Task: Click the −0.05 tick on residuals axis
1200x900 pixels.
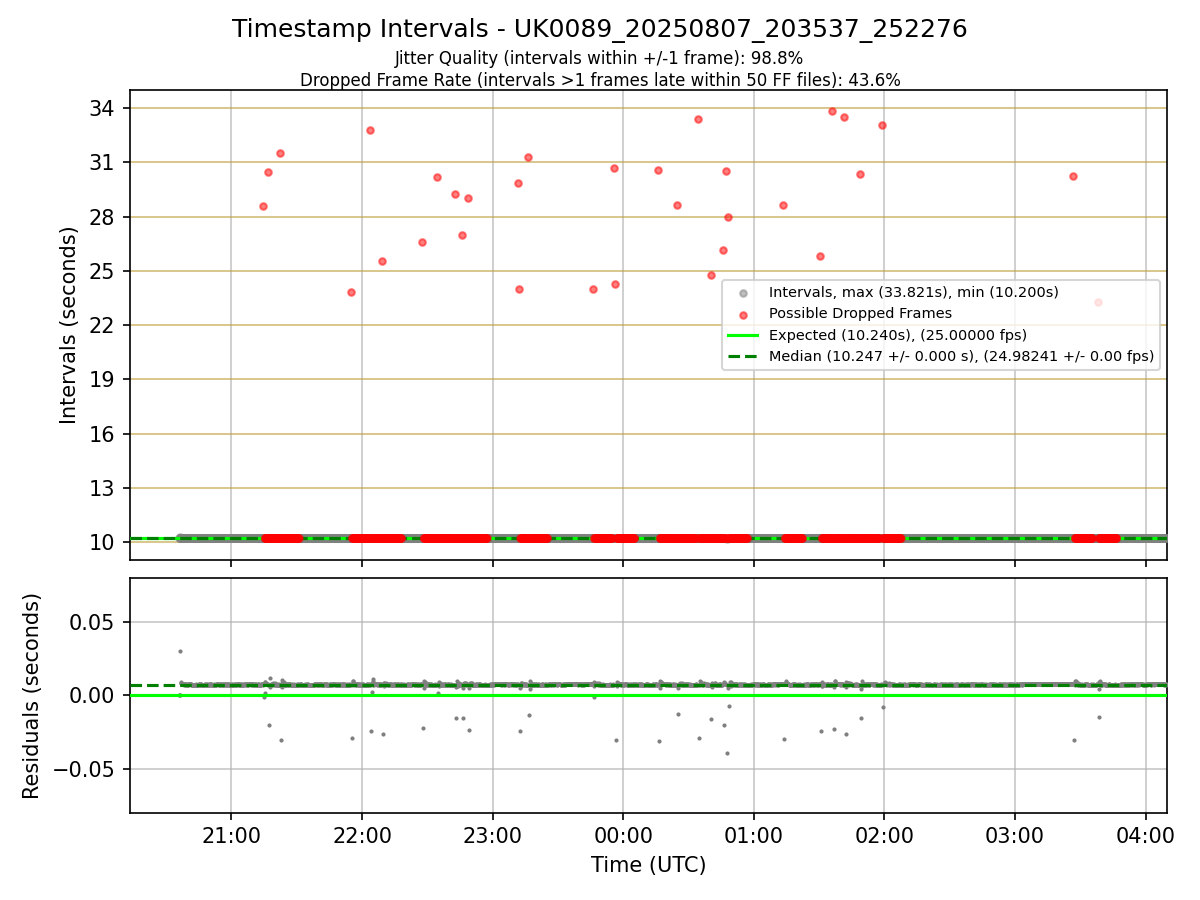Action: point(86,769)
